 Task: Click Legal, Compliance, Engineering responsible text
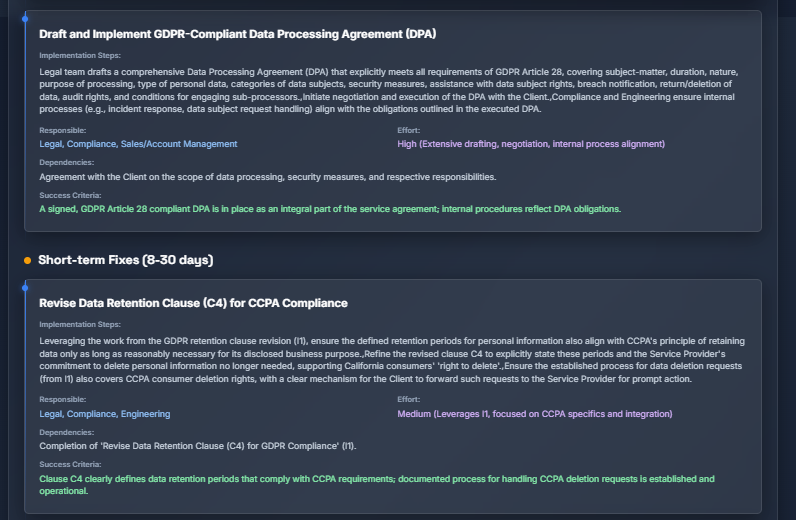105,414
